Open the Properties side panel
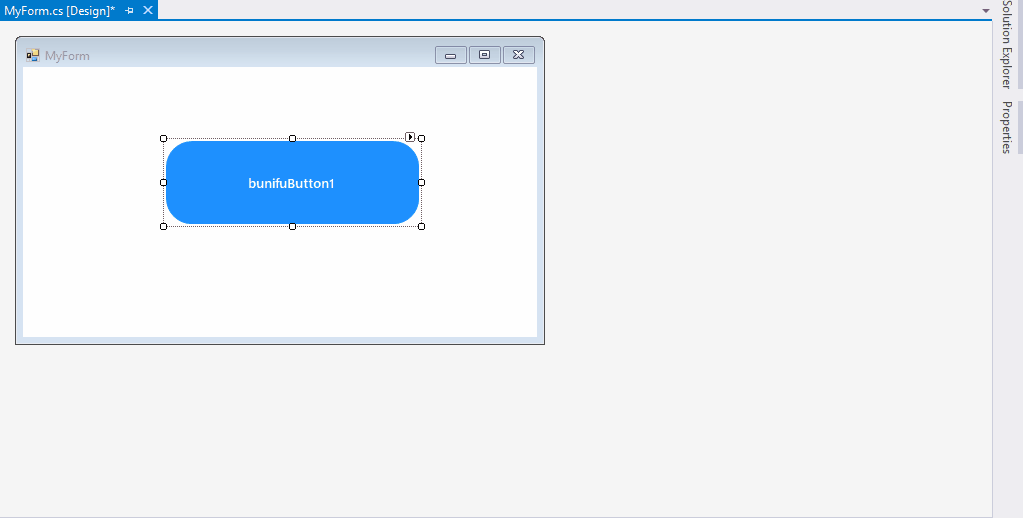 (x=1007, y=127)
